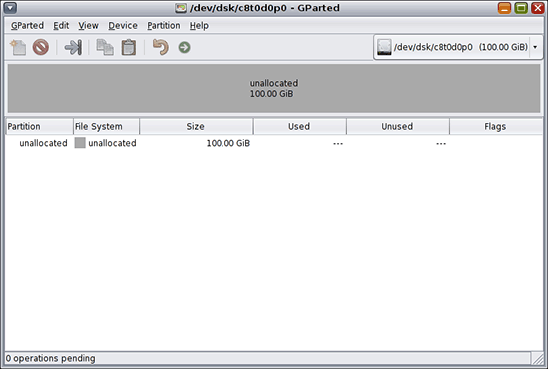
Task: Click the Unused column header
Action: point(398,126)
